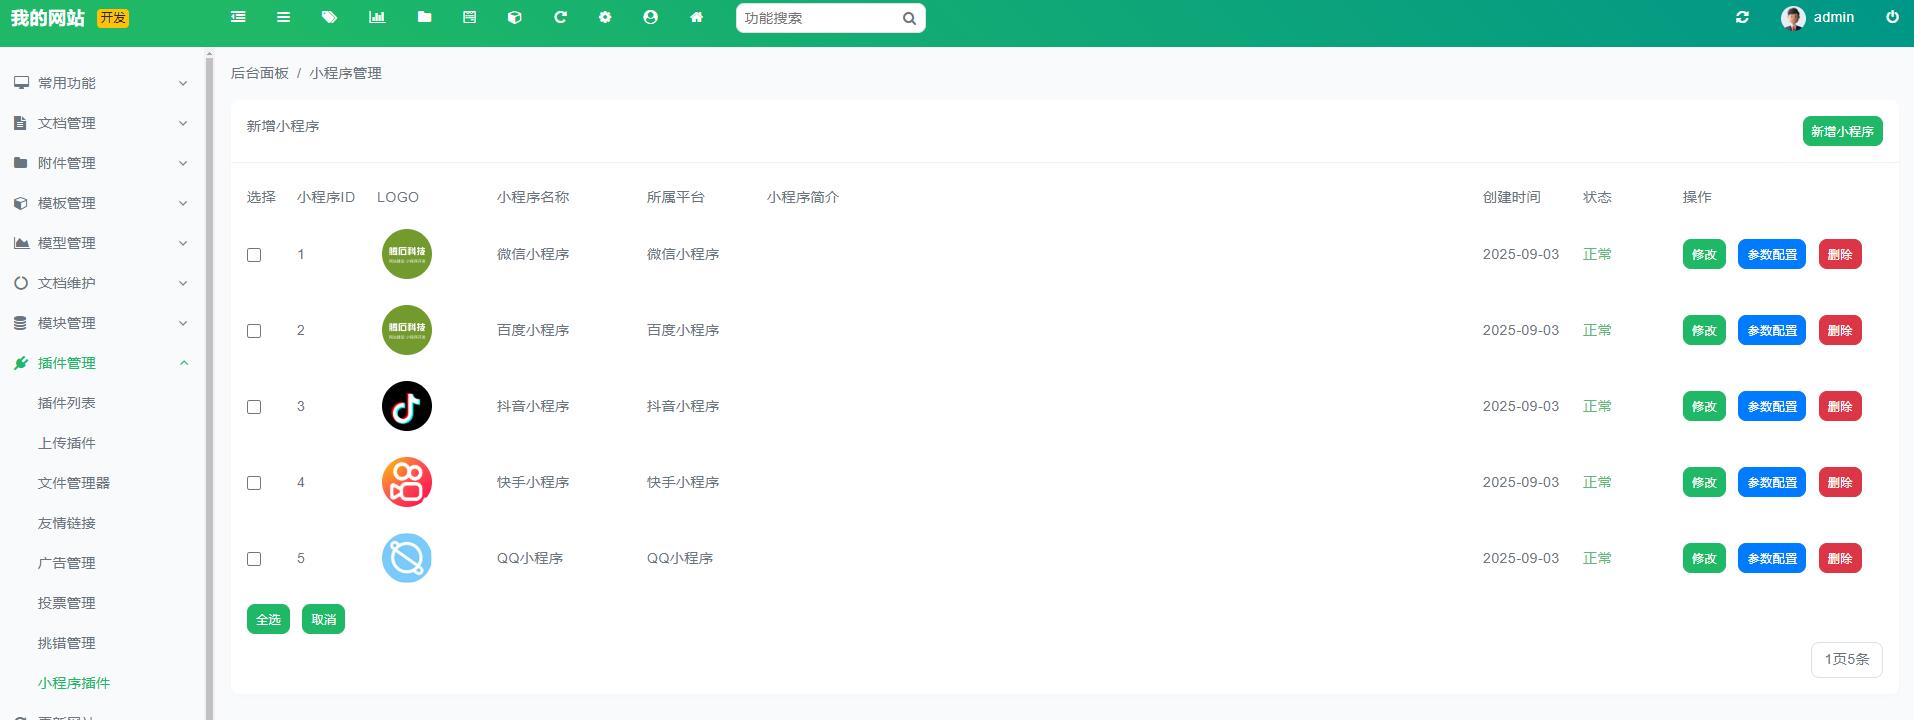Expand the 模板管理 sidebar section
Viewport: 1914px width, 720px height.
tap(100, 203)
